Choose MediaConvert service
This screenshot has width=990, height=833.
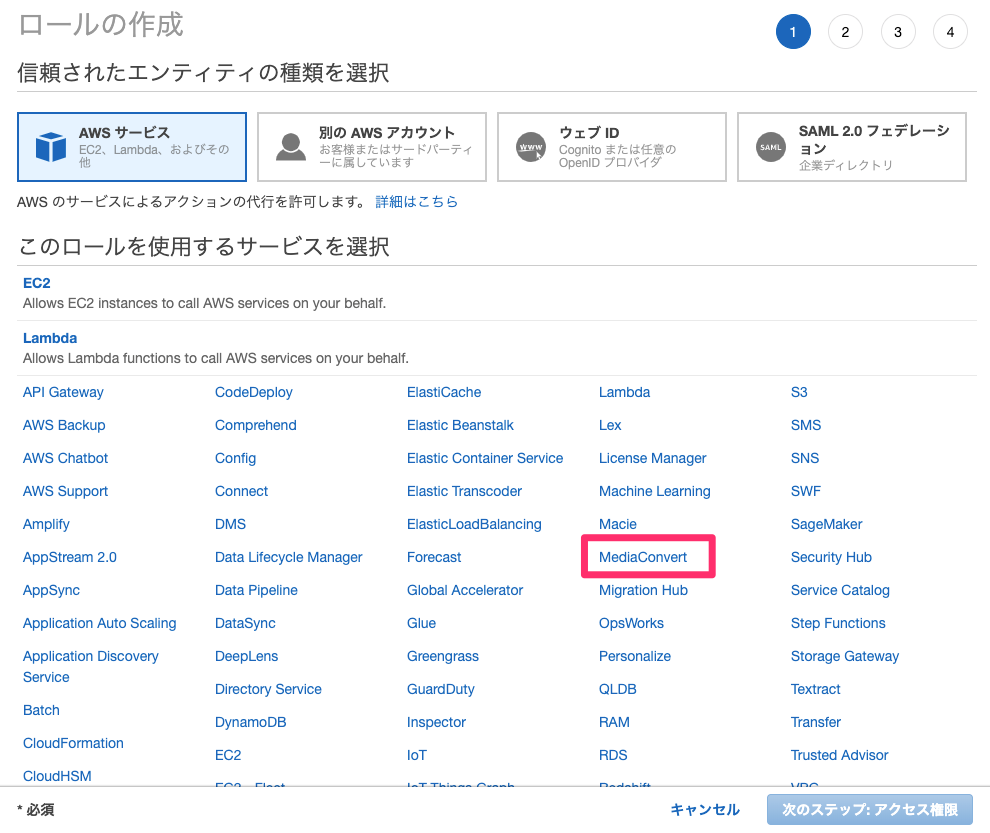(643, 557)
